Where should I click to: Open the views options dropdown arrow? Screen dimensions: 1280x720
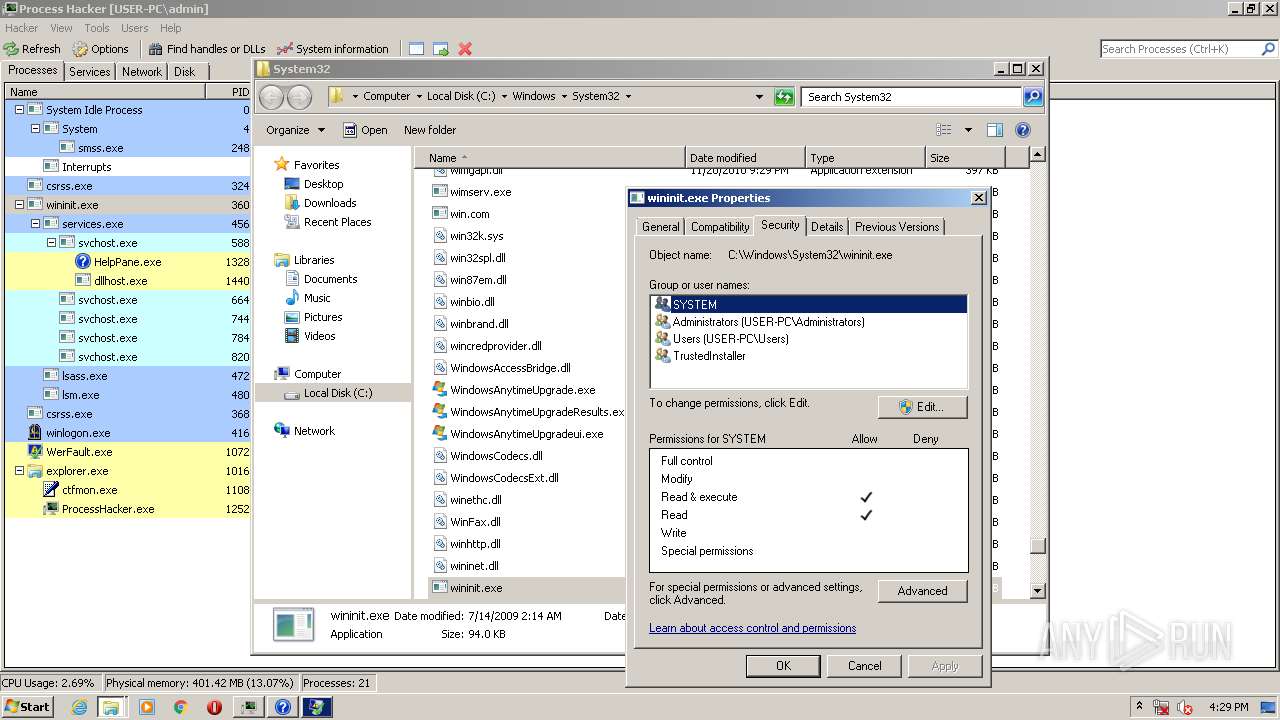point(968,130)
